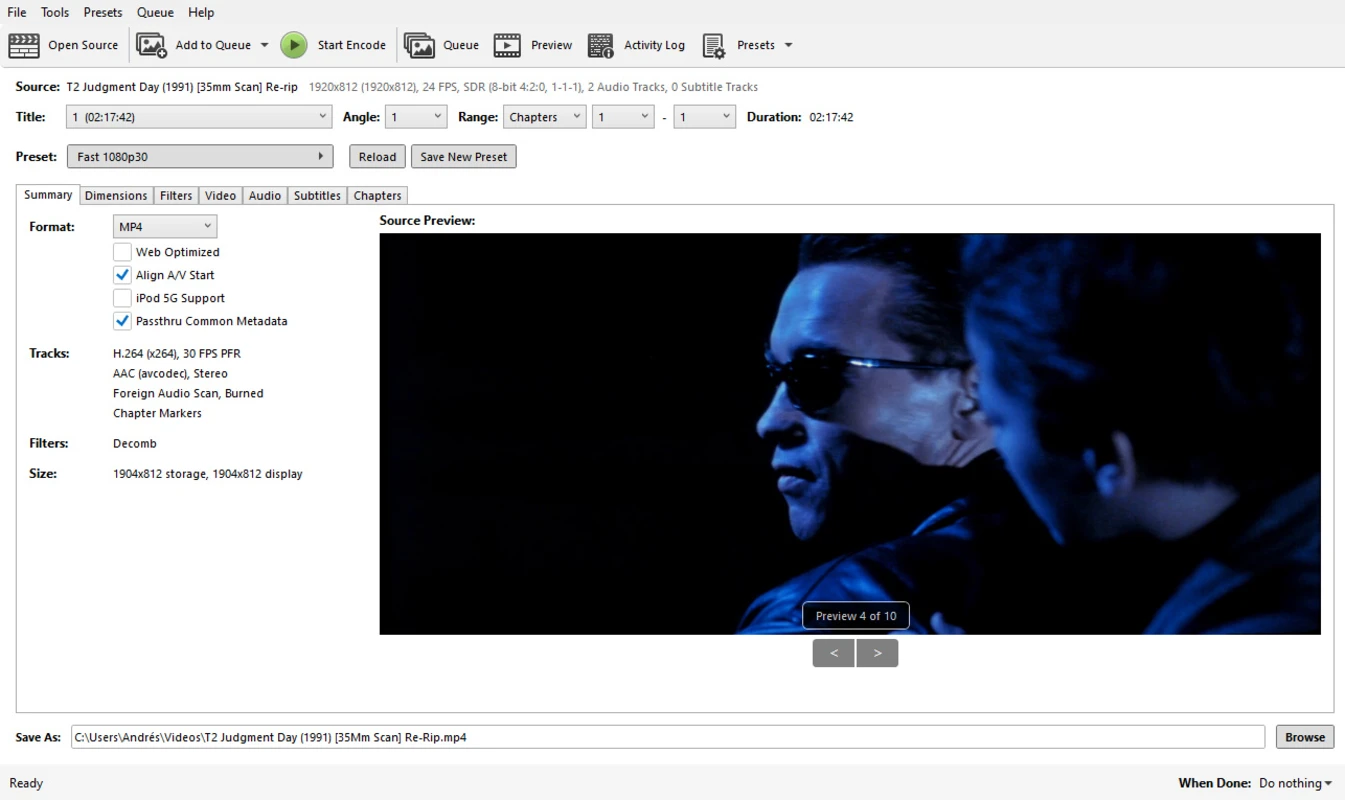
Task: Click the Save New Preset button
Action: click(x=463, y=157)
